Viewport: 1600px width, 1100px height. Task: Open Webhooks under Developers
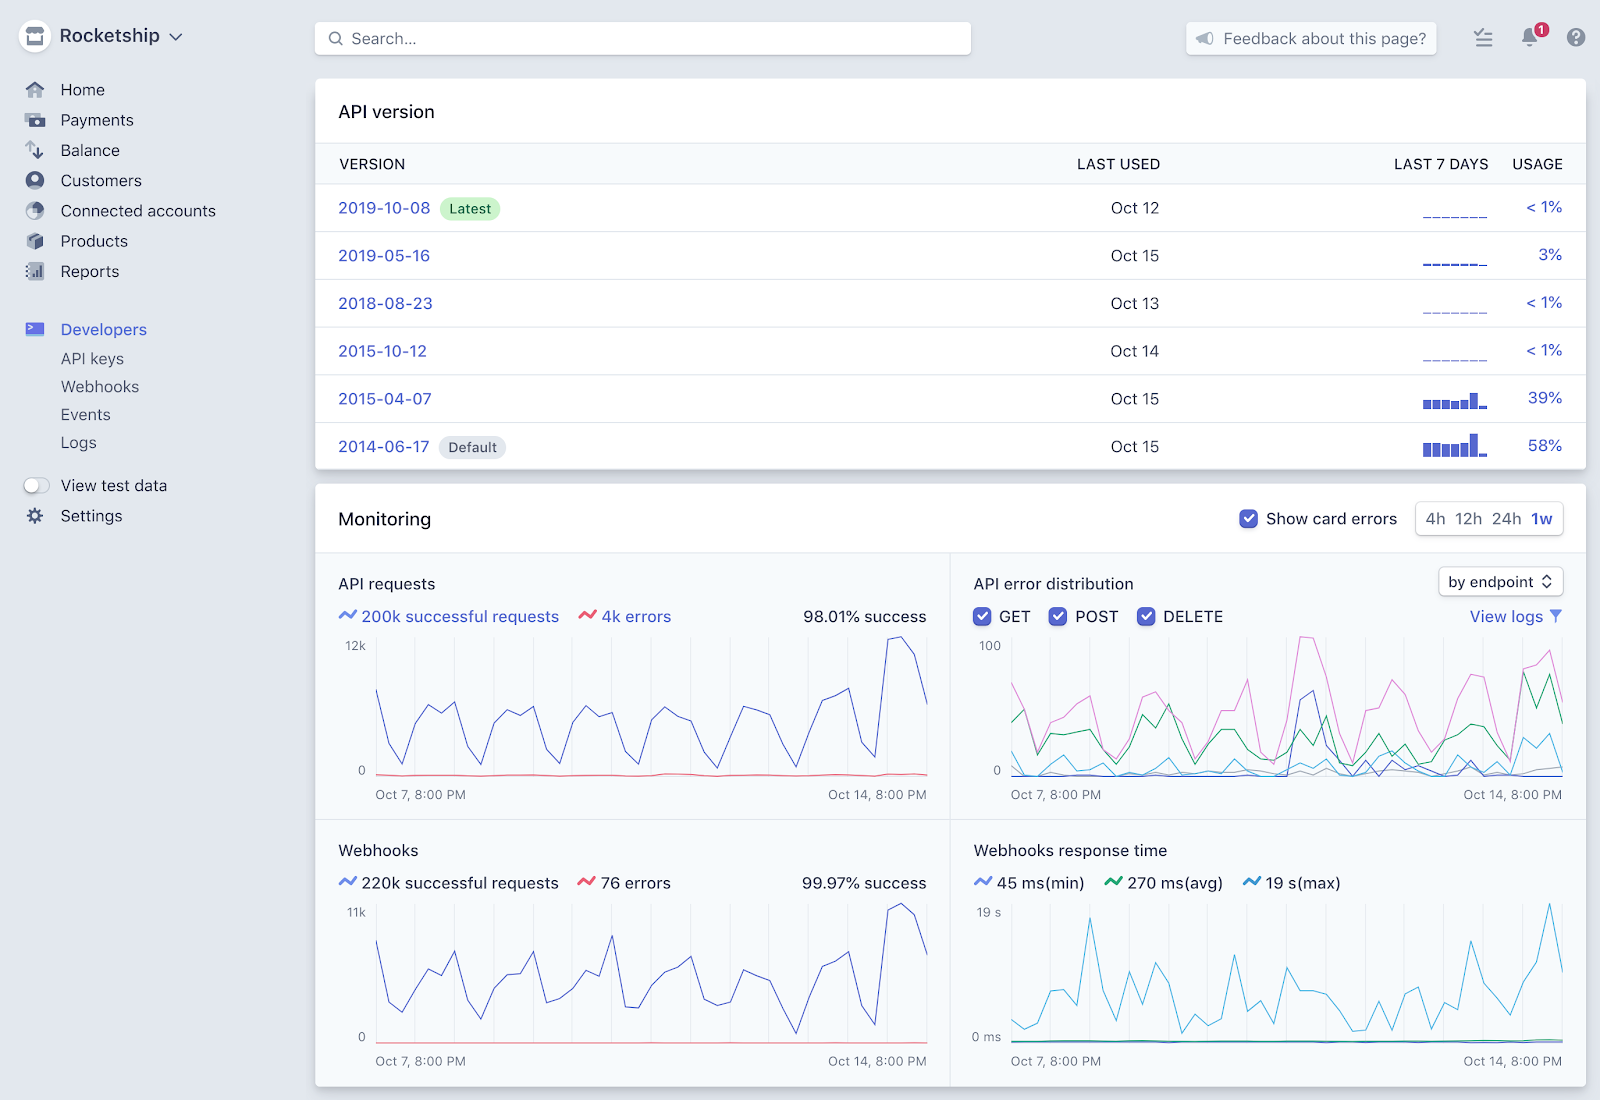[x=99, y=386]
